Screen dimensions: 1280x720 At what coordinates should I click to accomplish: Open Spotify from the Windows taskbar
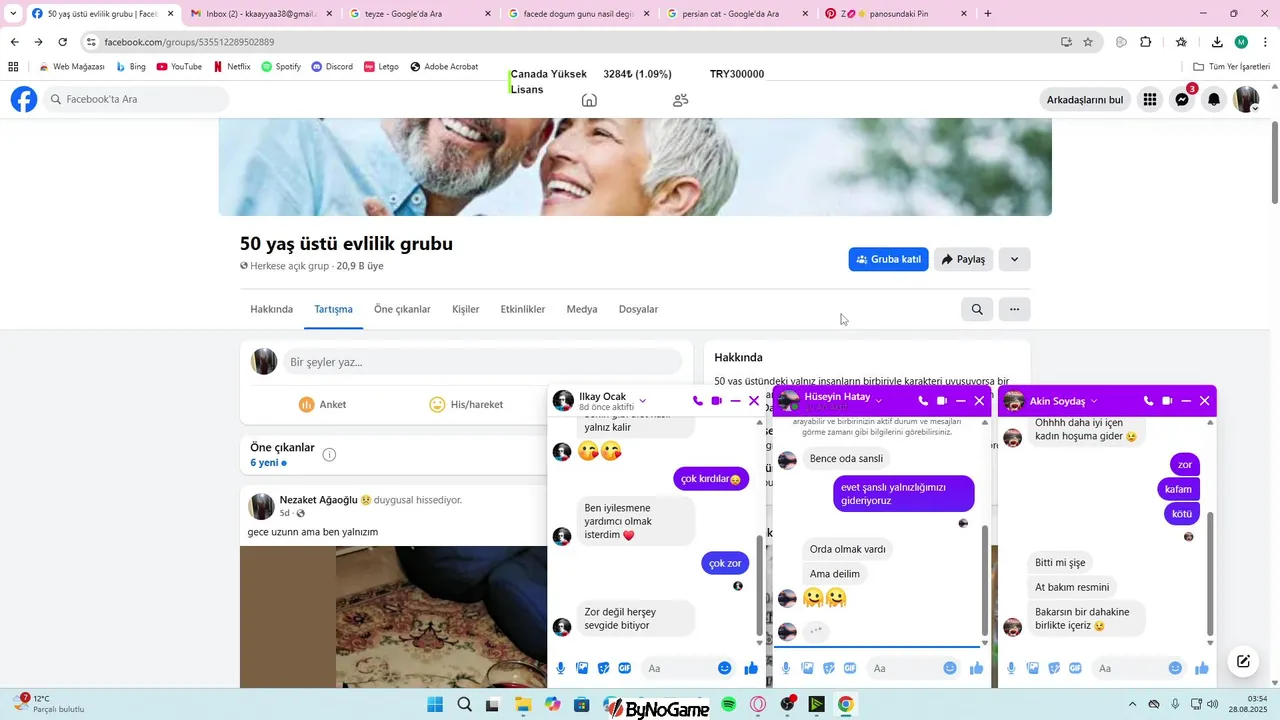[x=729, y=705]
